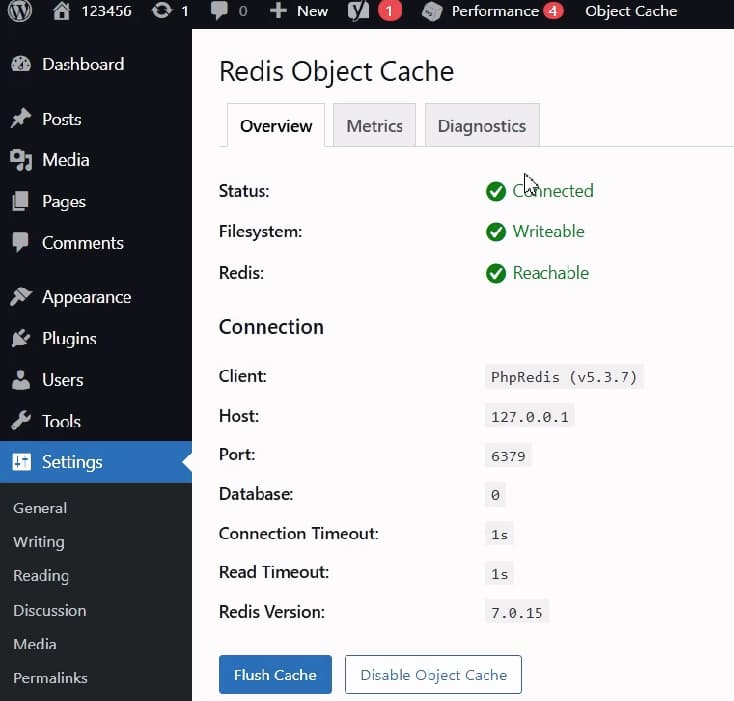Open Permalinks settings submenu
Image resolution: width=734 pixels, height=701 pixels.
point(50,678)
